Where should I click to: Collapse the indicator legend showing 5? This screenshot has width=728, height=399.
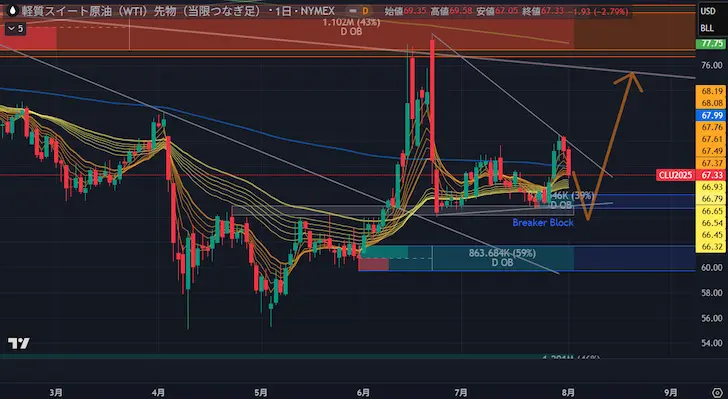pyautogui.click(x=15, y=29)
